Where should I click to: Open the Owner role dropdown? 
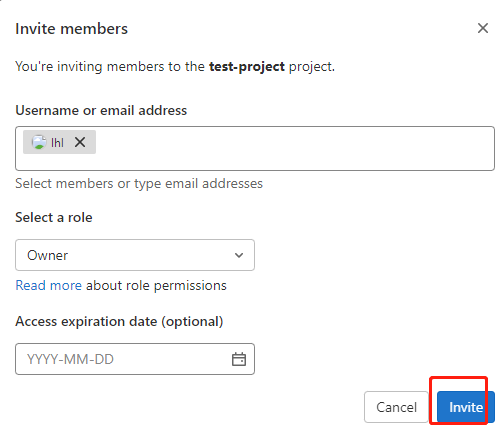(x=135, y=255)
